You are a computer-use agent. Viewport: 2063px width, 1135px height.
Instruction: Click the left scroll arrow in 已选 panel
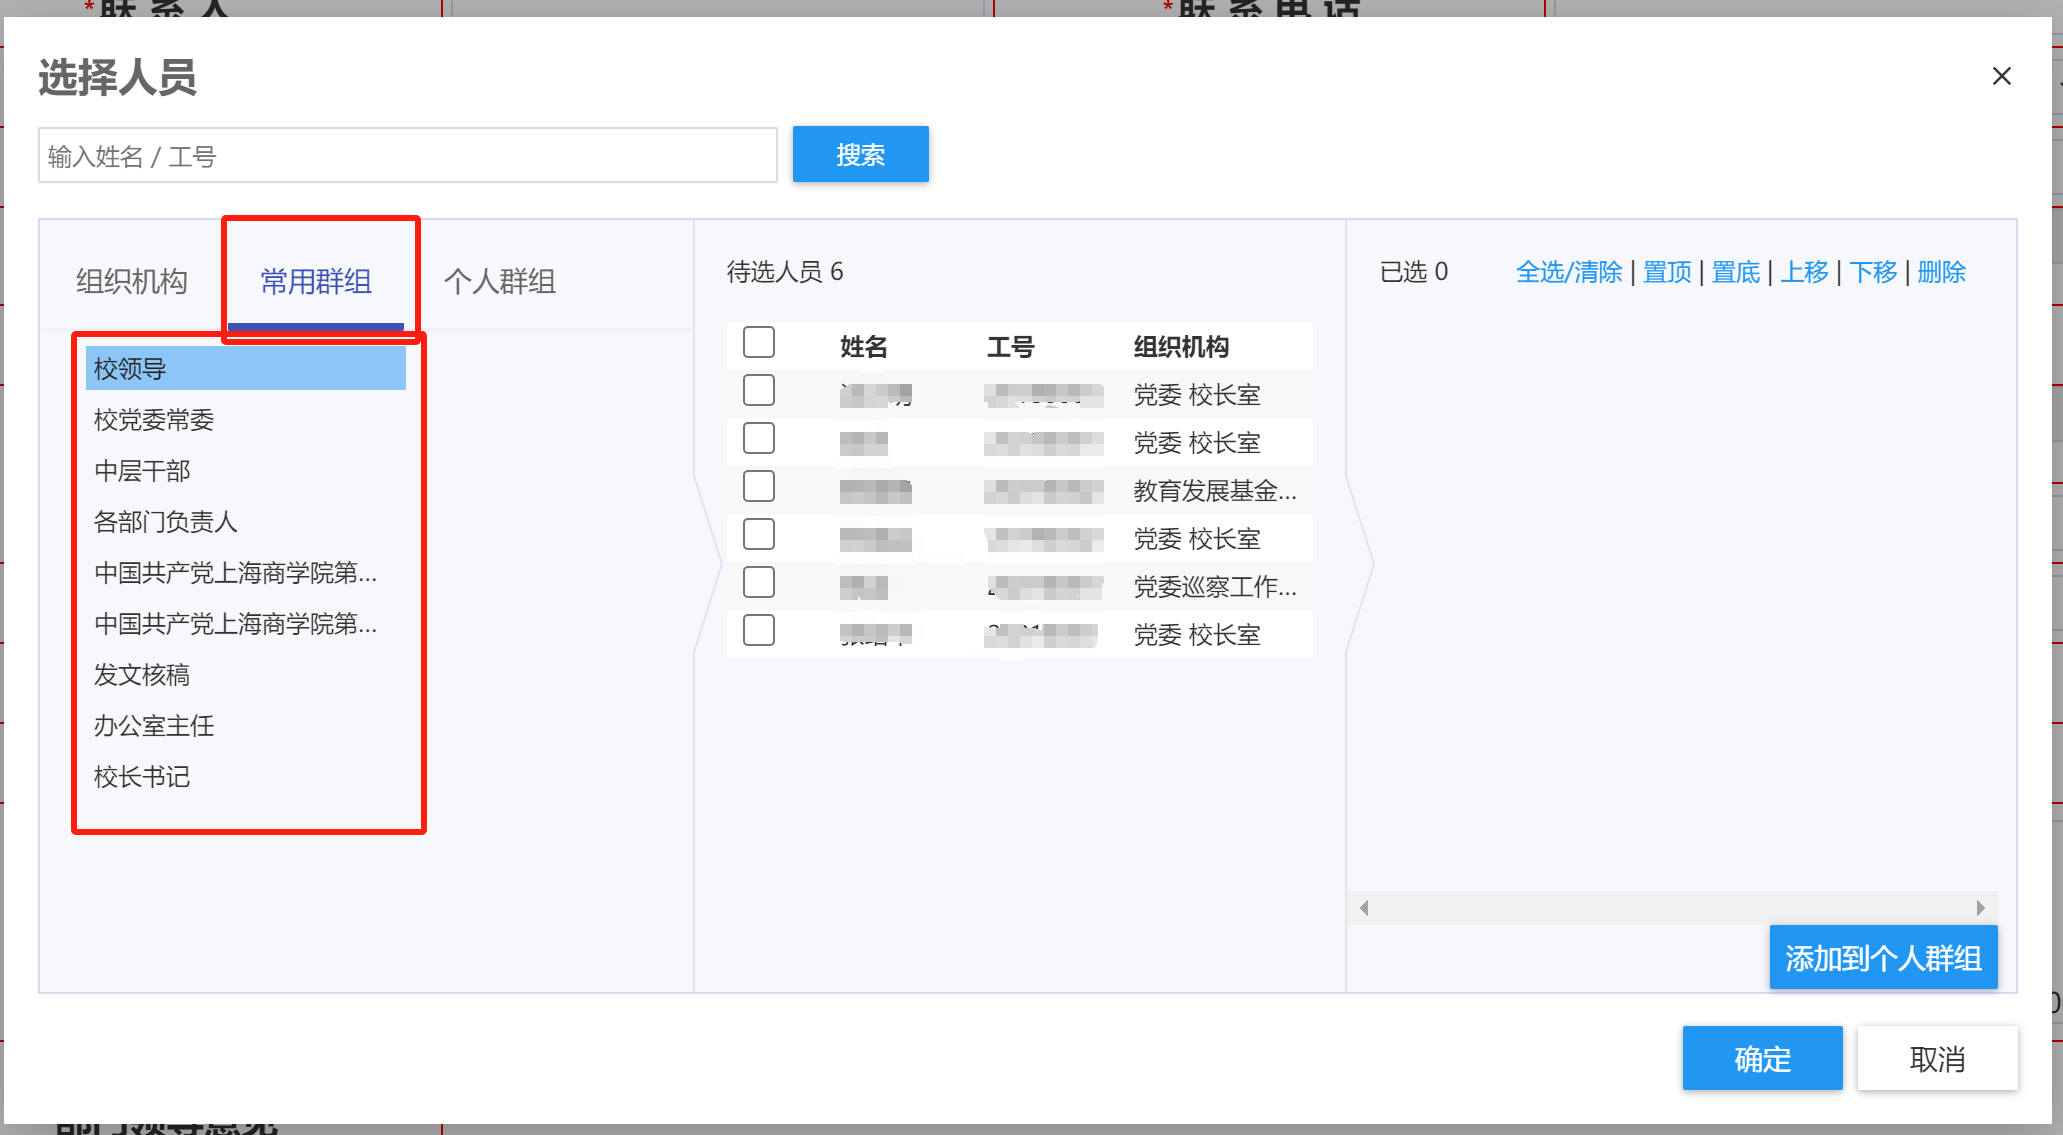point(1364,908)
